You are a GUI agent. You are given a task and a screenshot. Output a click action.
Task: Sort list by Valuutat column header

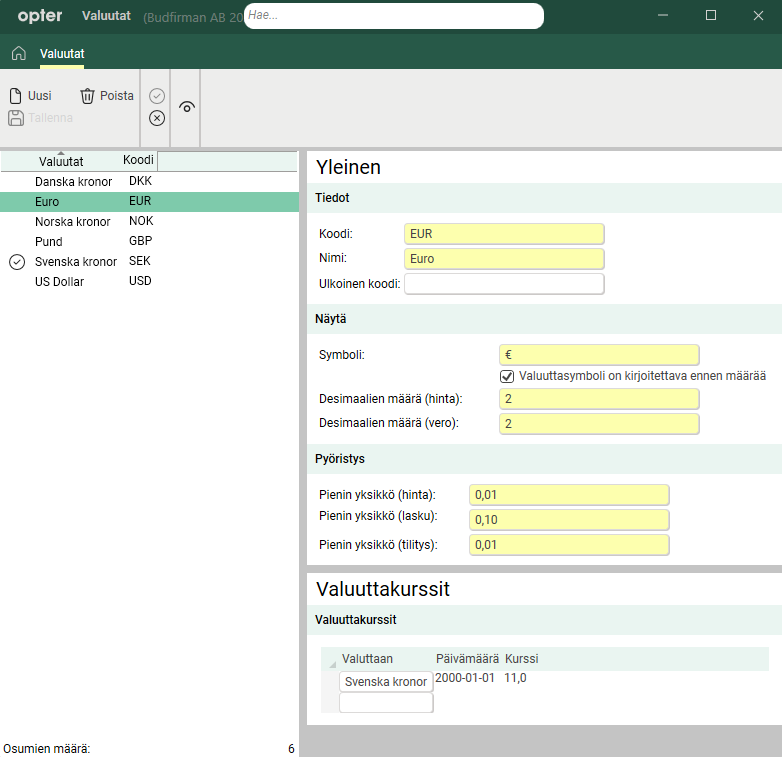pos(61,161)
